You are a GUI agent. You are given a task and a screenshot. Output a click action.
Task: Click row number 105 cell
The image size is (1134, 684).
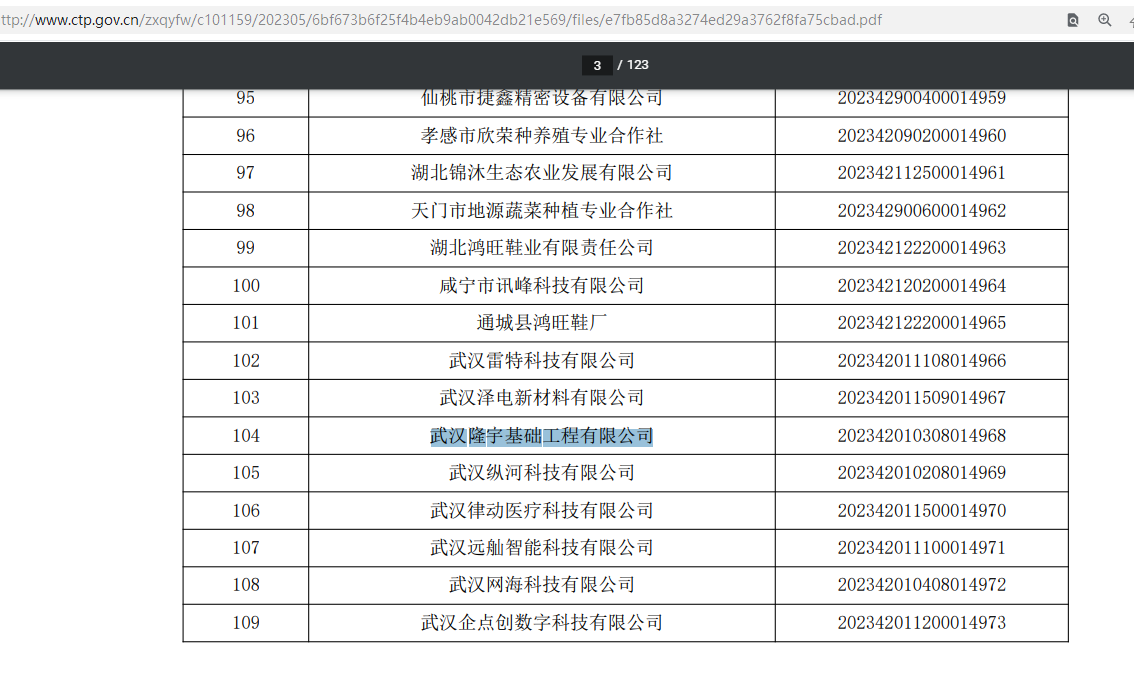click(246, 473)
